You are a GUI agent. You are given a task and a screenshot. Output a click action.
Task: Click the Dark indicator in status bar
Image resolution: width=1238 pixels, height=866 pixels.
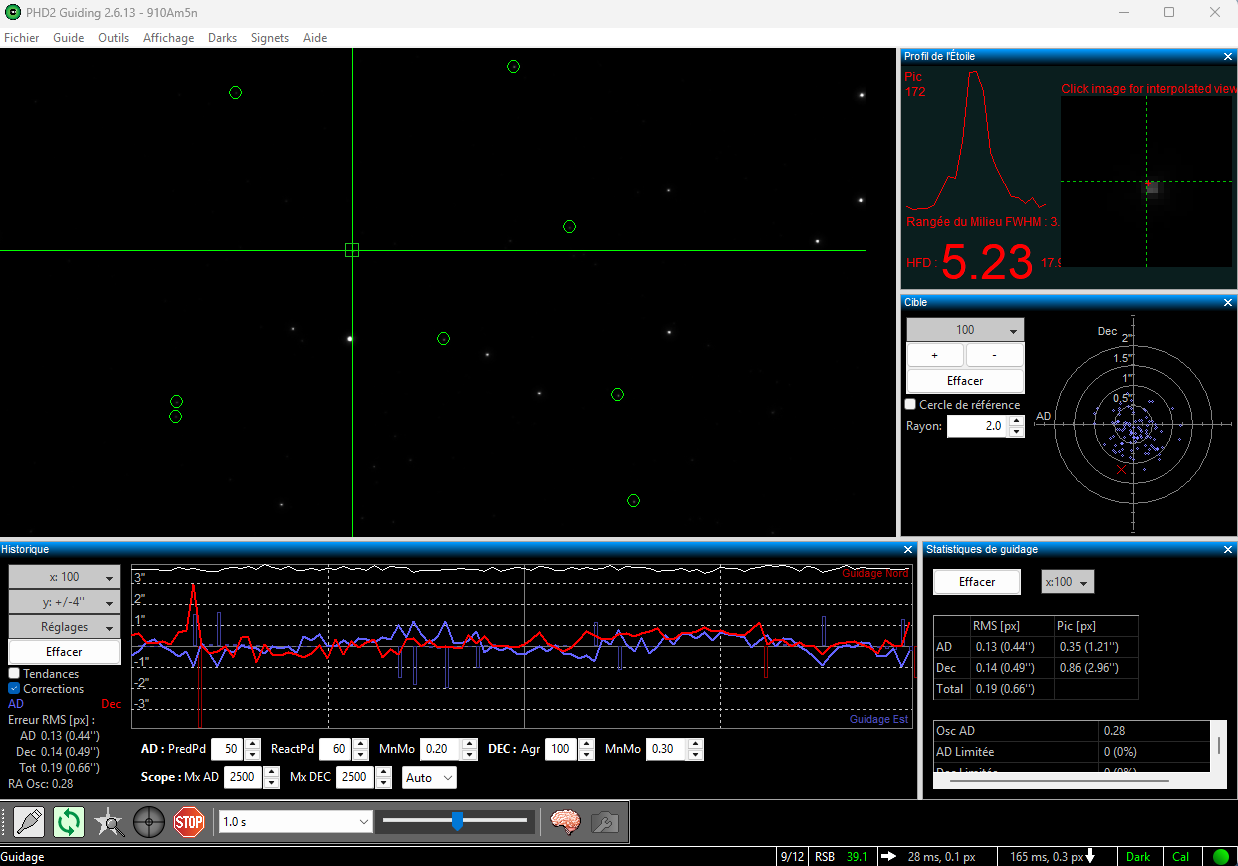pos(1138,857)
